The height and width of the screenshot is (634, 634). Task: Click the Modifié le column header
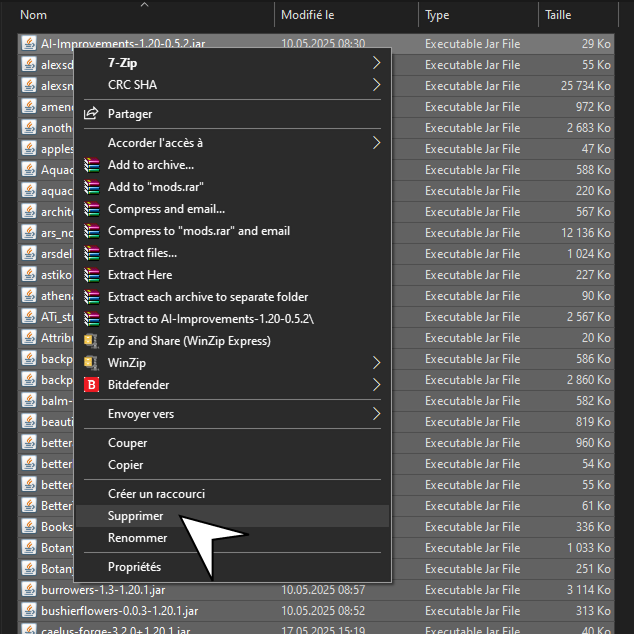point(308,15)
